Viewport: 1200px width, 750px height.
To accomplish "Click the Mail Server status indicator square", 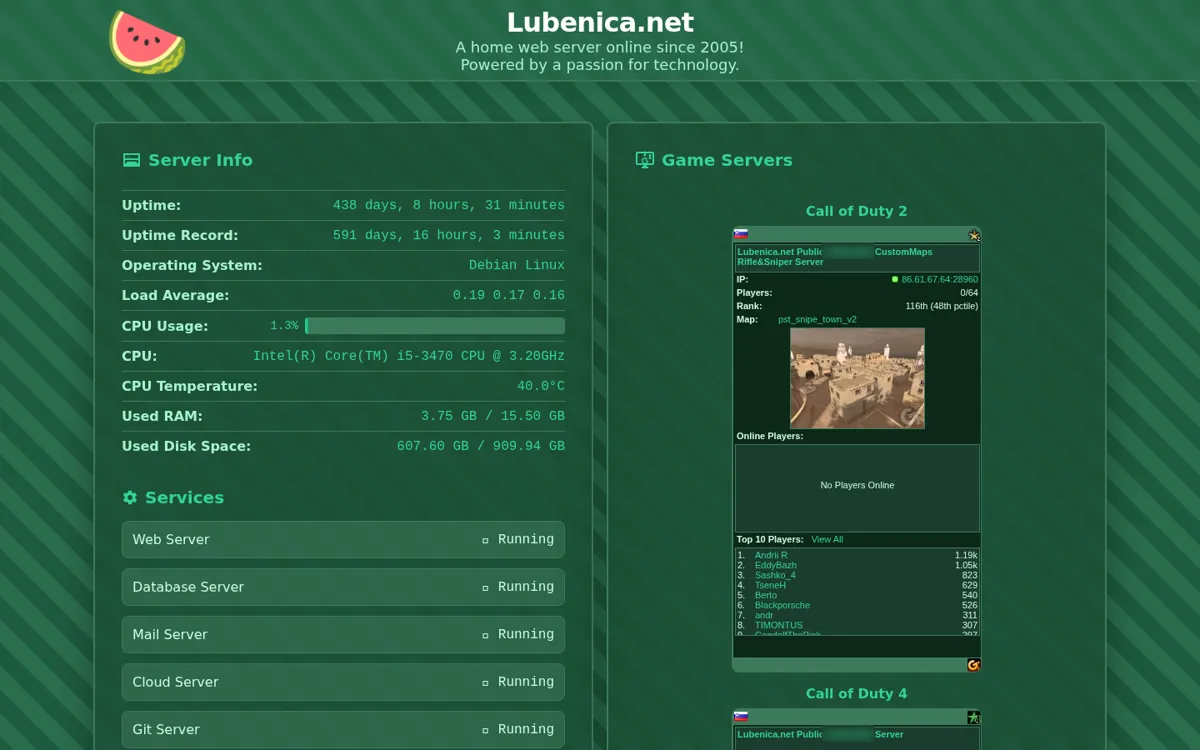I will 486,635.
